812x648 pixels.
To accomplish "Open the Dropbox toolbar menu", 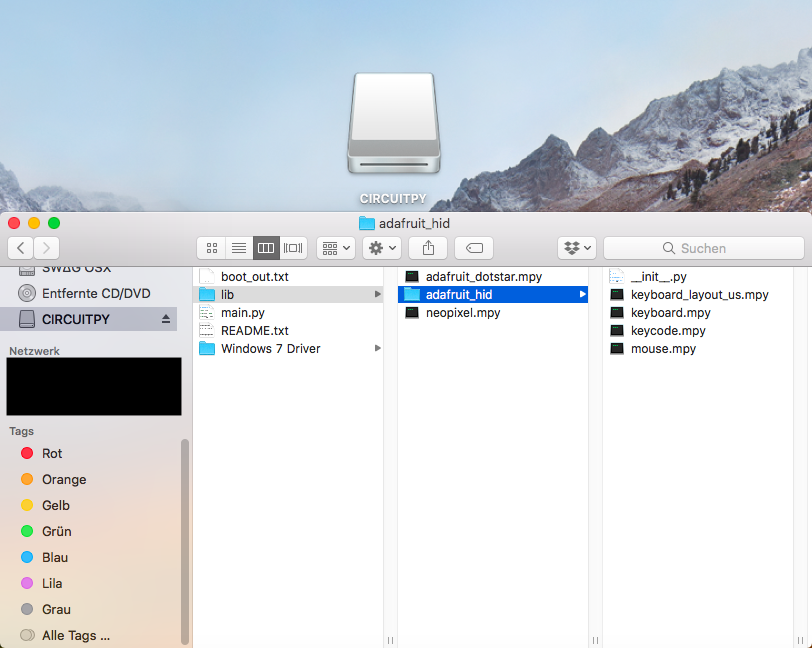I will click(577, 248).
